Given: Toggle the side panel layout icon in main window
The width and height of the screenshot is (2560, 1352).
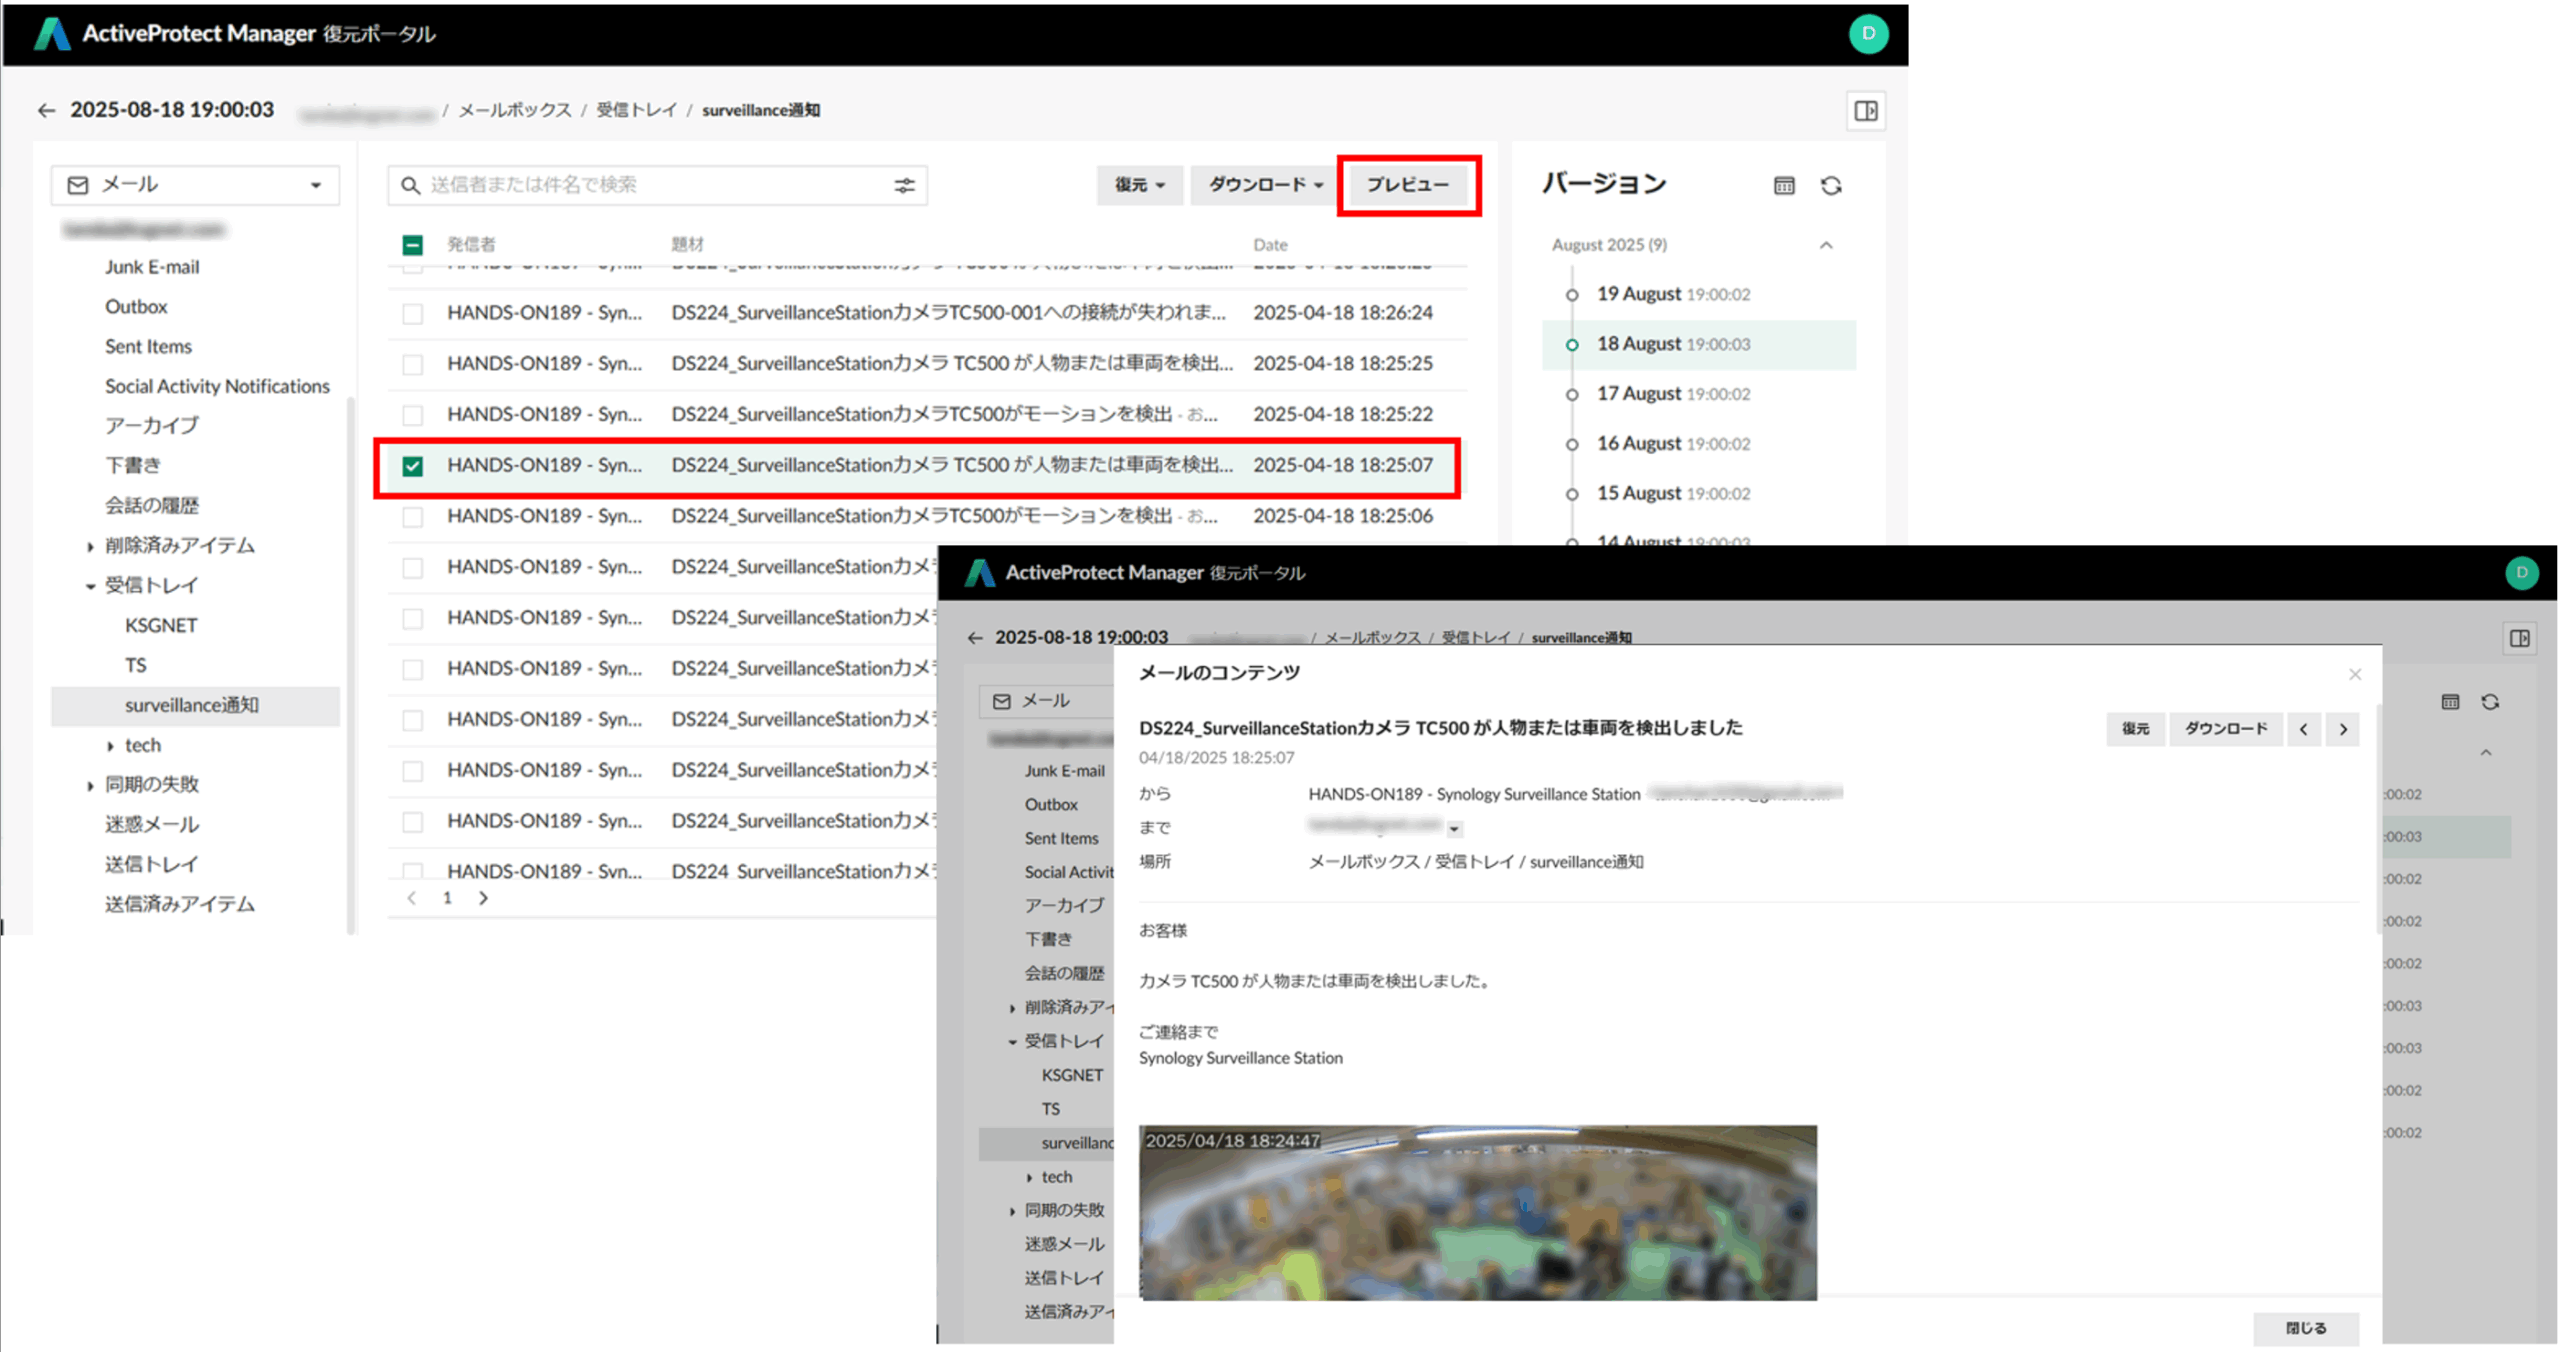Looking at the screenshot, I should click(1865, 110).
